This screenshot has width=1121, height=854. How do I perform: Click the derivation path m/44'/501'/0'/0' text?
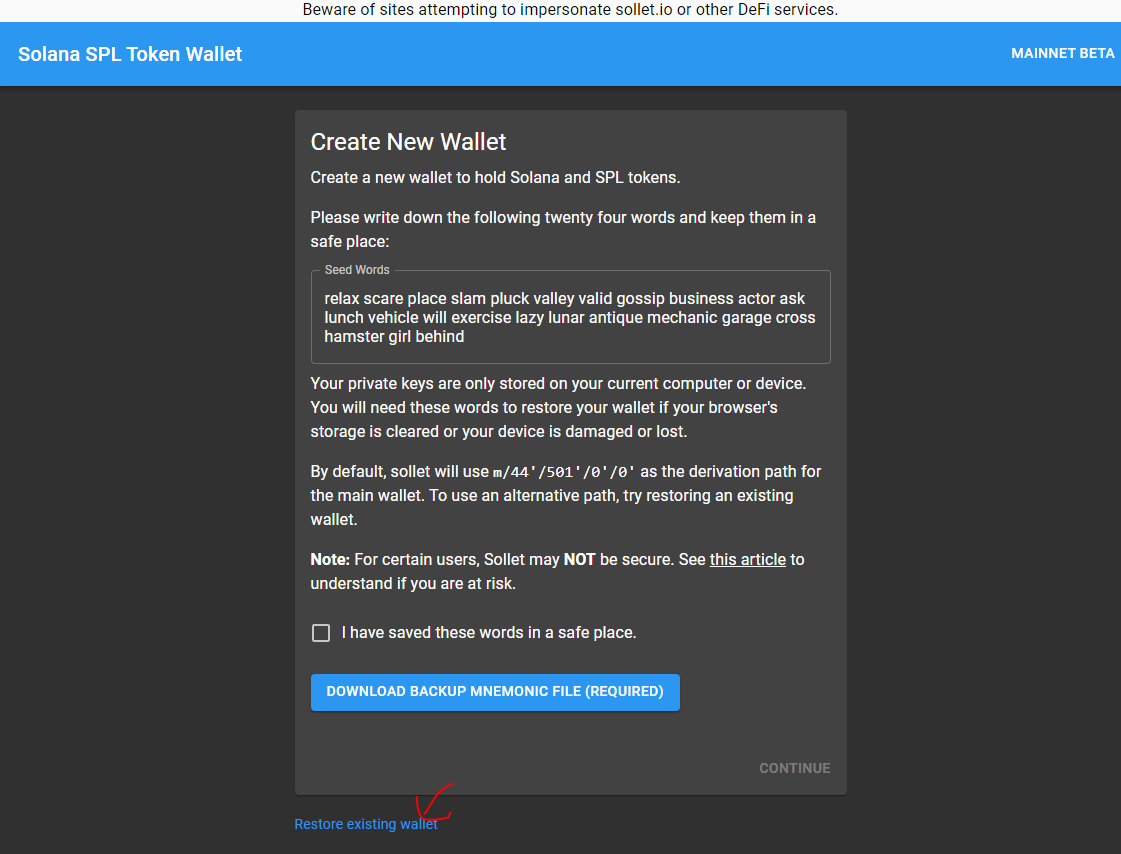[564, 472]
